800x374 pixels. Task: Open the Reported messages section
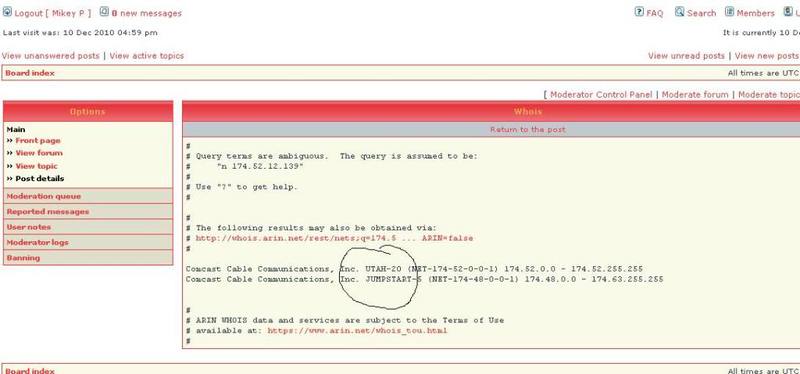[x=88, y=211]
